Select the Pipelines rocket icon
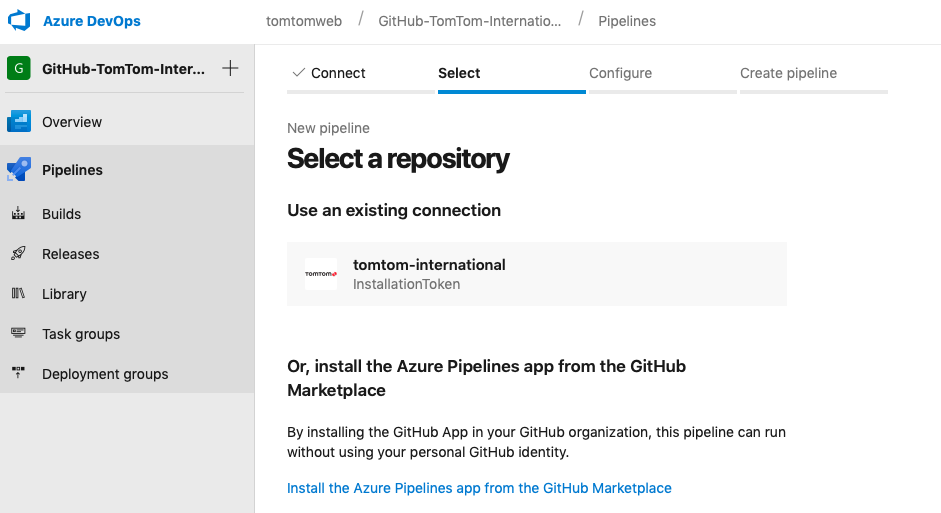 [19, 170]
